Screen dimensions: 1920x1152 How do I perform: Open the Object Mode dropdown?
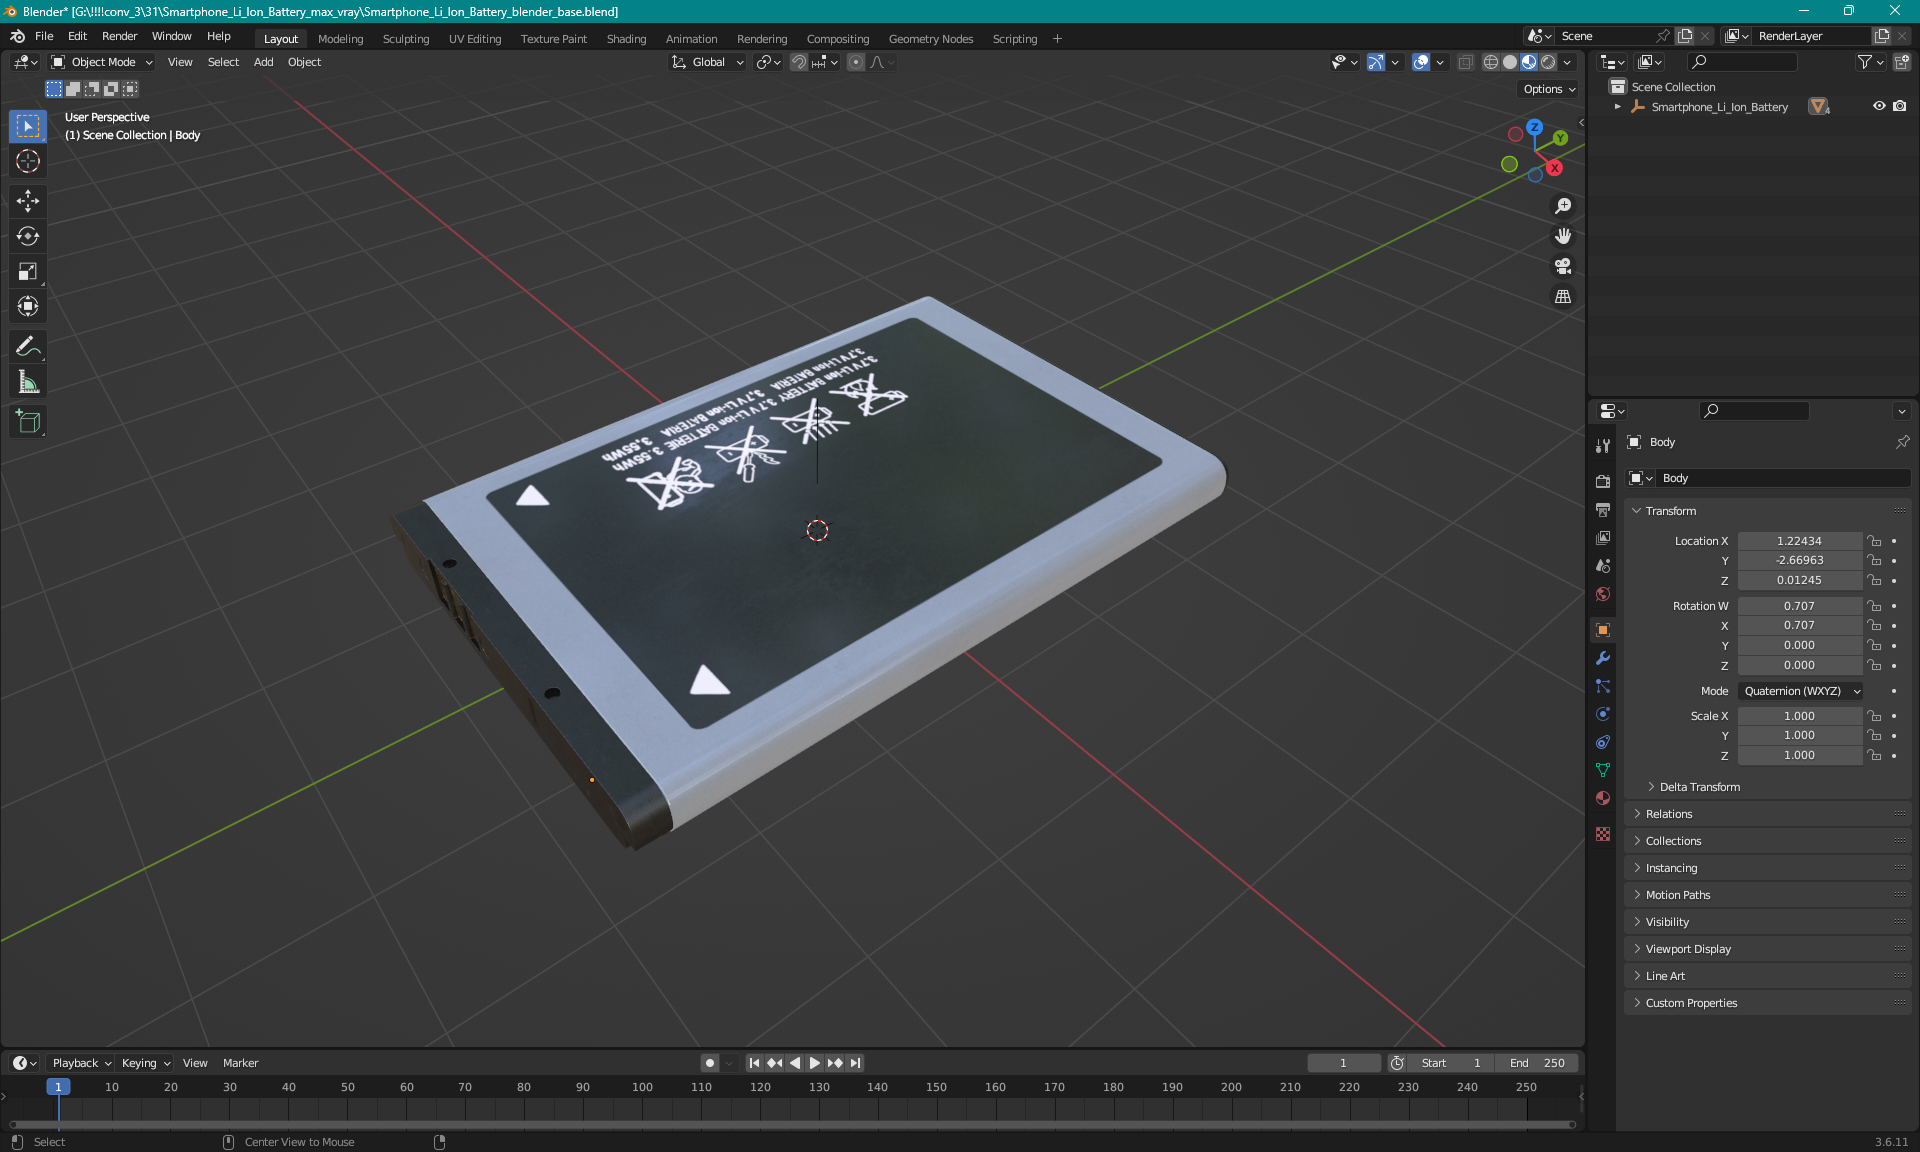coord(101,62)
